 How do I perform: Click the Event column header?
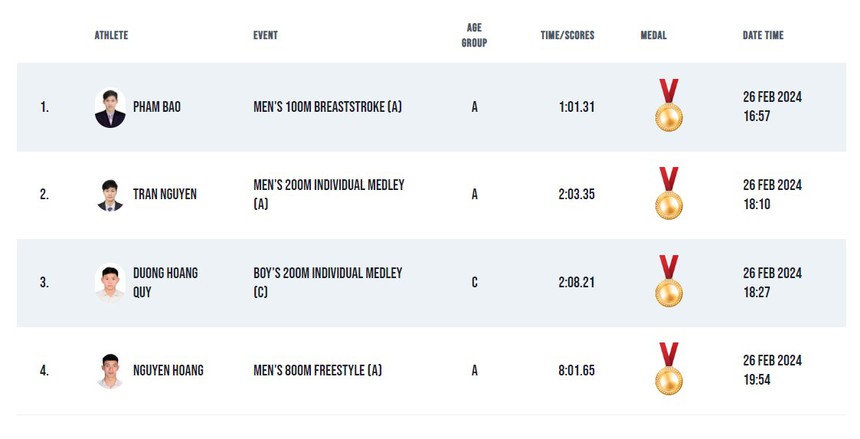coord(265,36)
